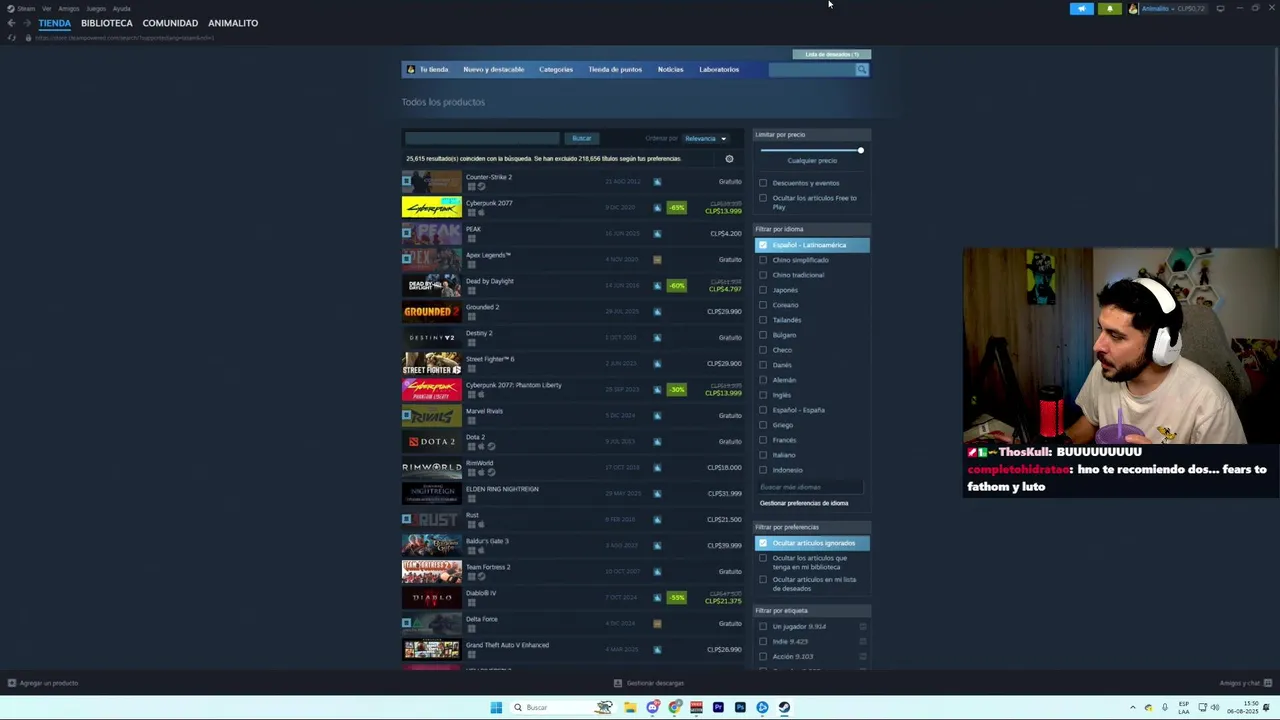Viewport: 1280px width, 720px height.
Task: Open the Tu tienda menu
Action: point(434,70)
